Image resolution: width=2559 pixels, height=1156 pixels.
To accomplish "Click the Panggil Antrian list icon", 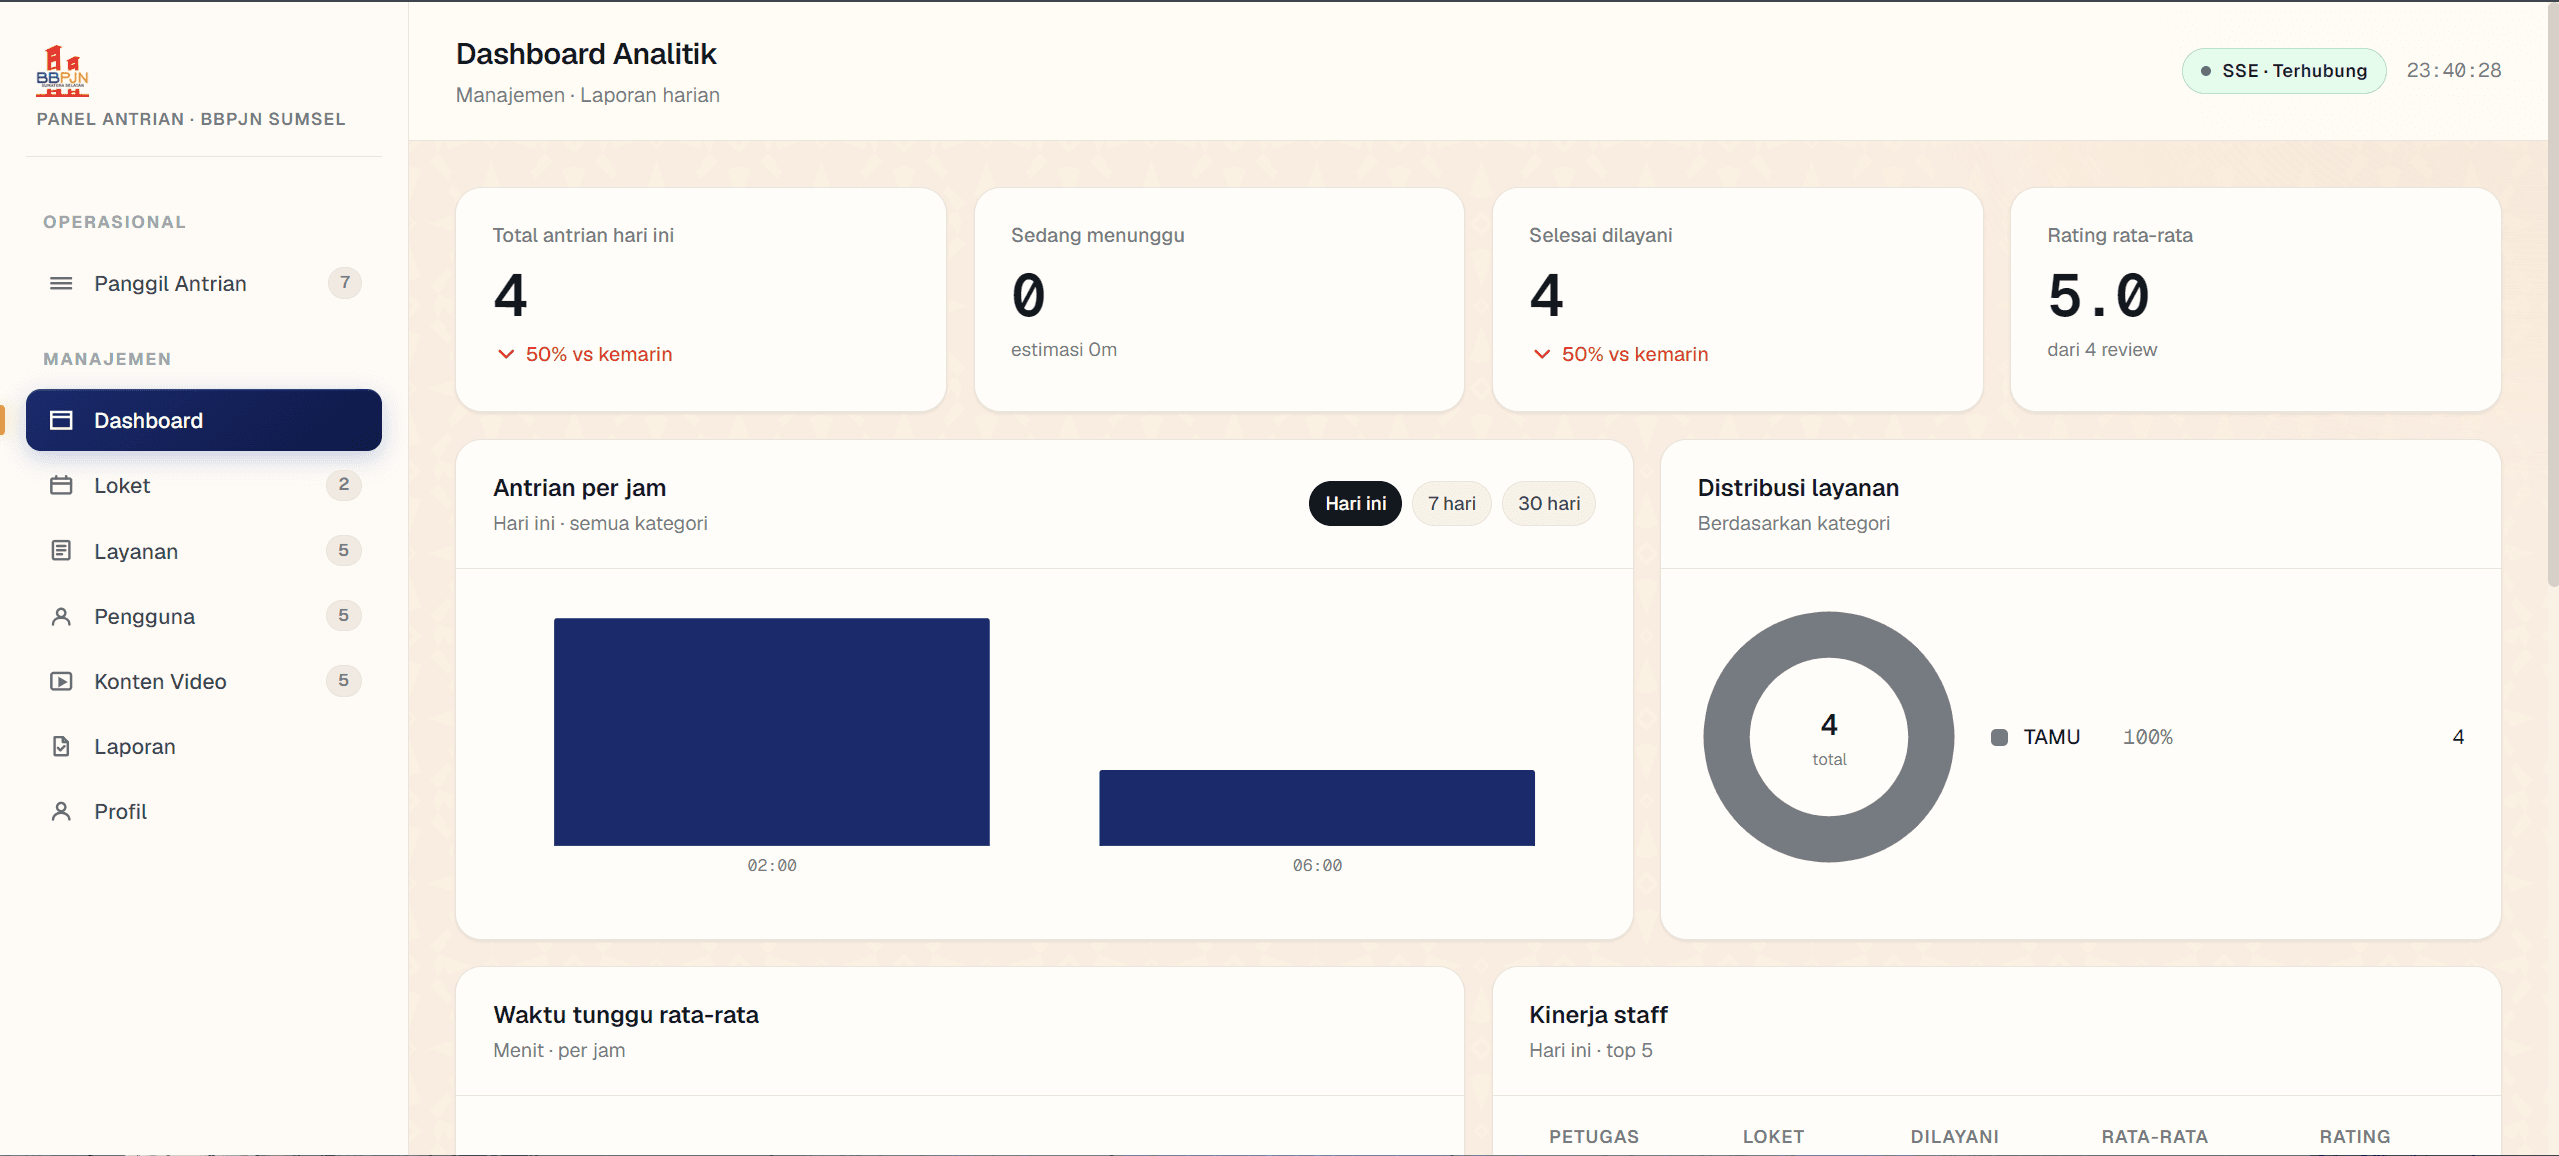I will (61, 283).
